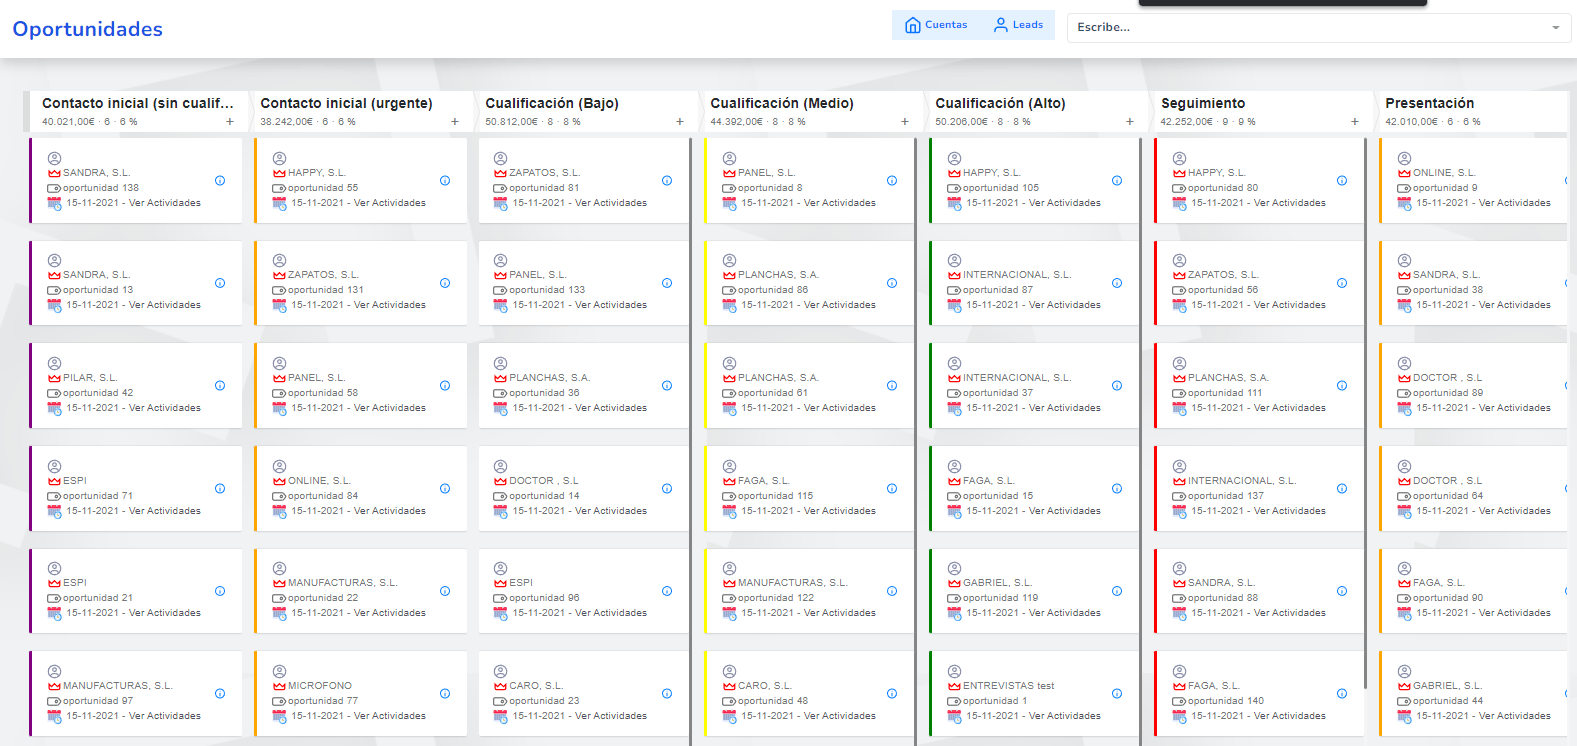Image resolution: width=1577 pixels, height=746 pixels.
Task: Open Ver Actividades on oportunidad 119 card
Action: tap(1064, 613)
